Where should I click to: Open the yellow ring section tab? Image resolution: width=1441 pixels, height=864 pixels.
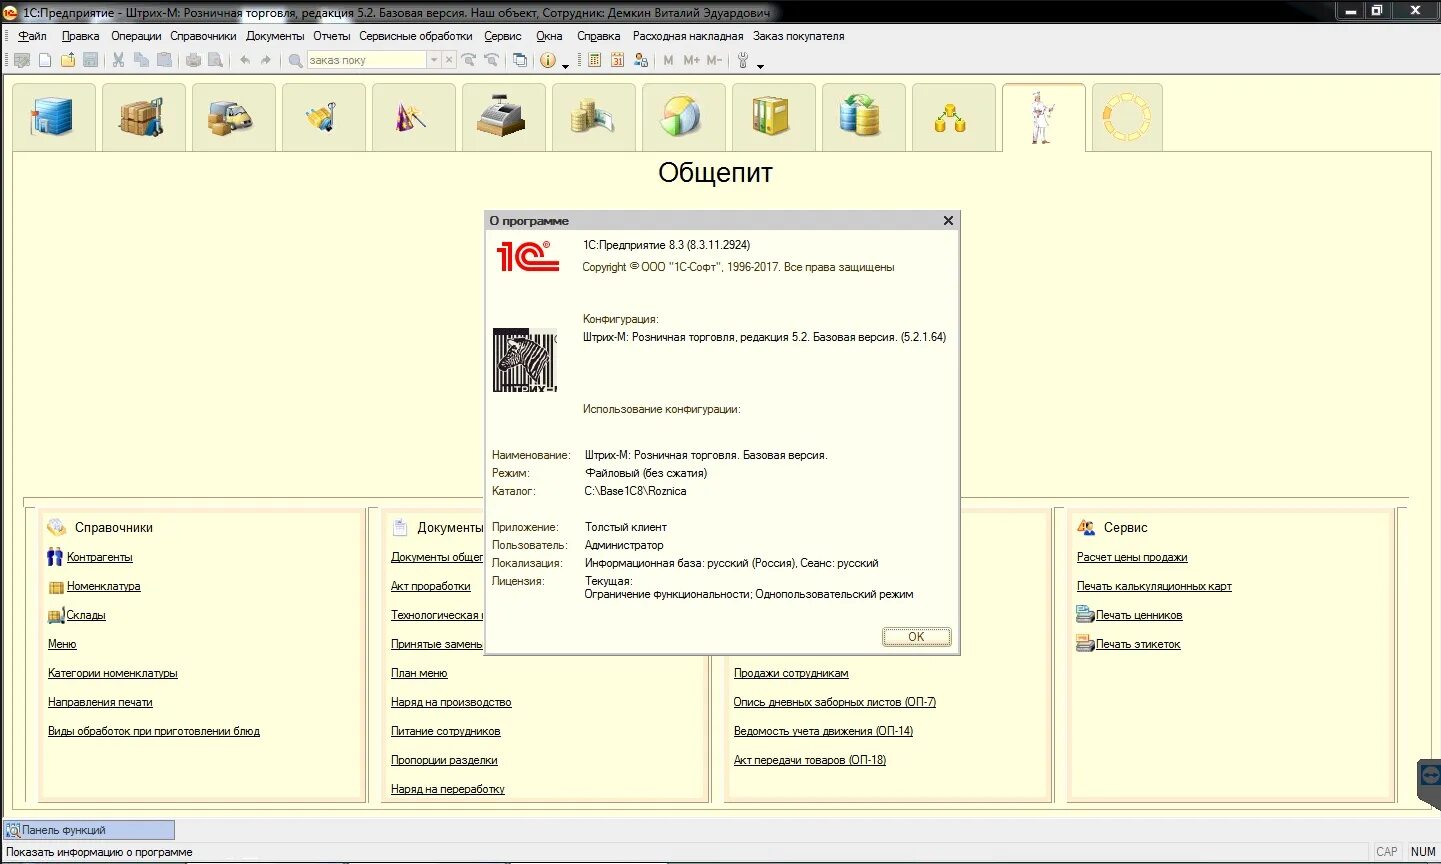1127,117
